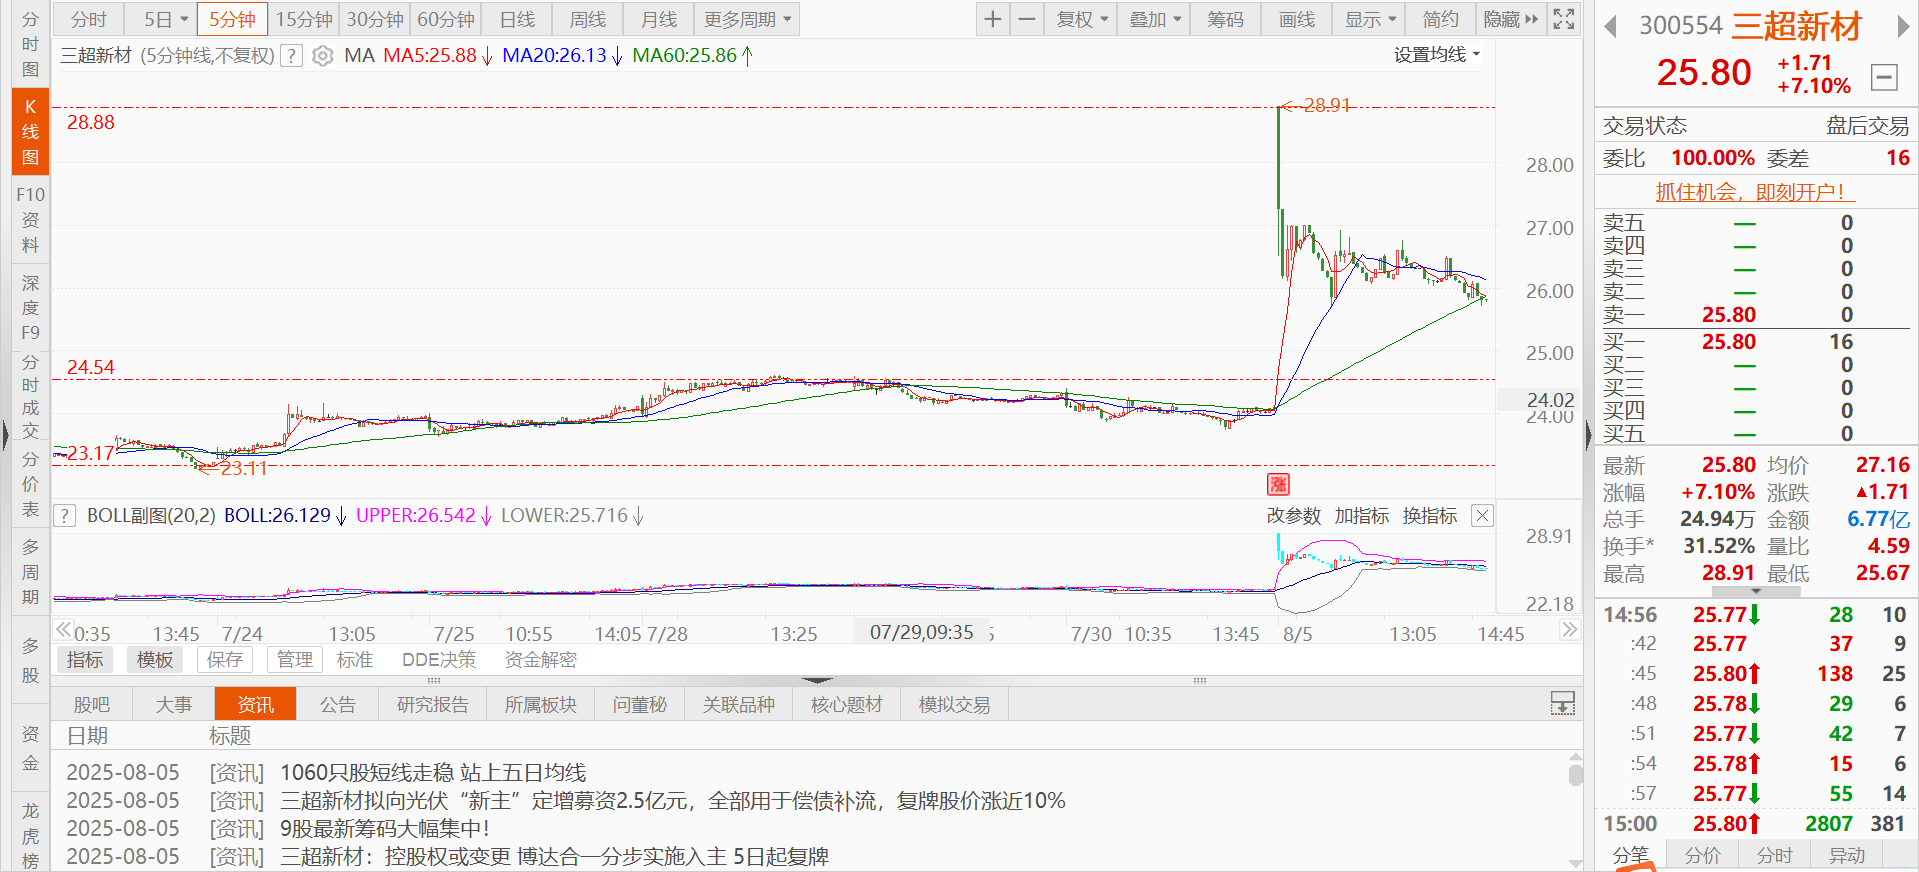1919x872 pixels.
Task: Open MA settings gear icon
Action: pyautogui.click(x=322, y=56)
